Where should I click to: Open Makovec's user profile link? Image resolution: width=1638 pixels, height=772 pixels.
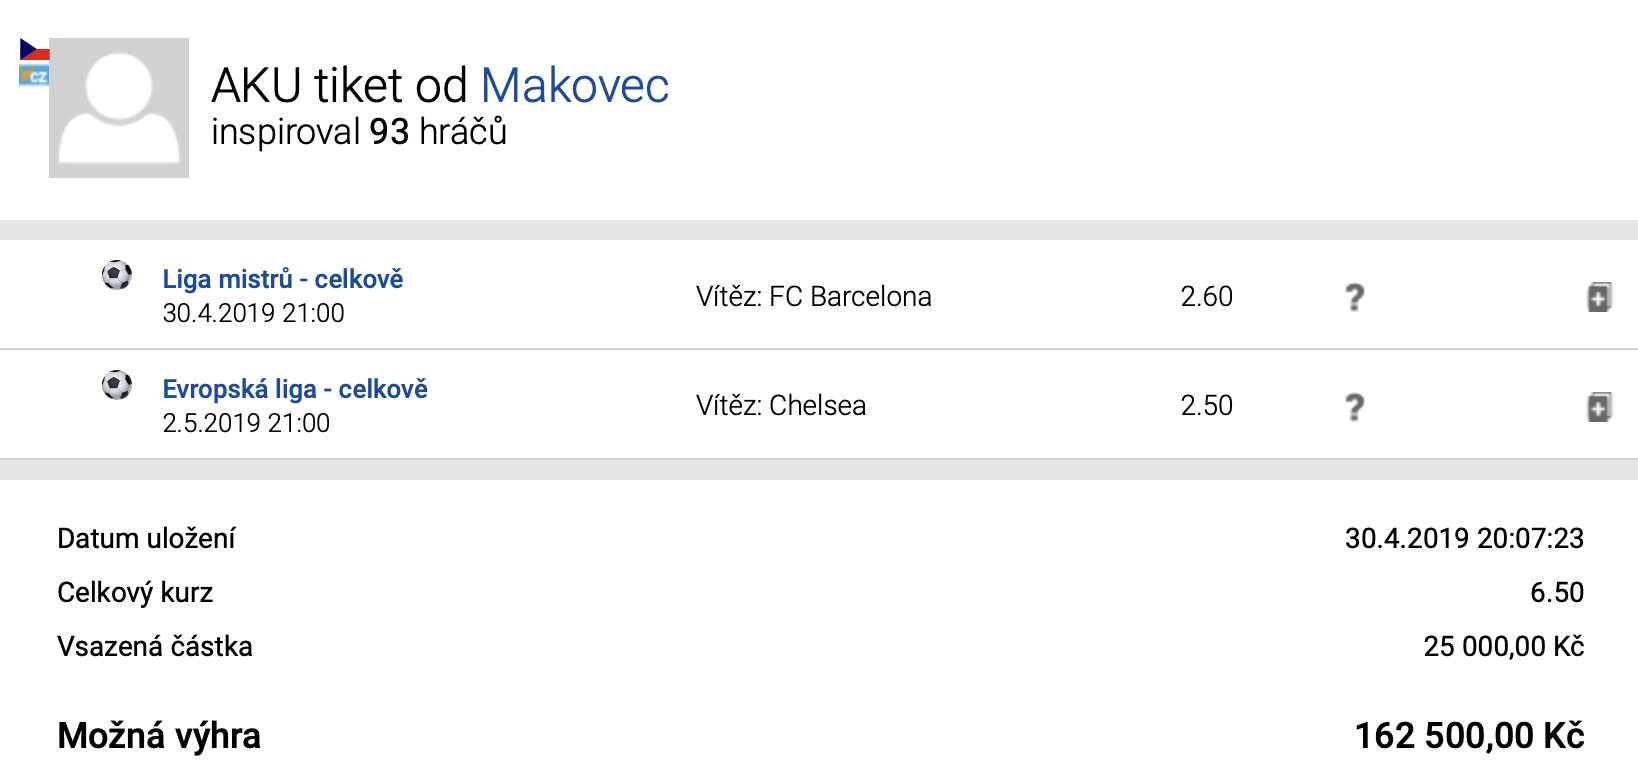pos(575,86)
